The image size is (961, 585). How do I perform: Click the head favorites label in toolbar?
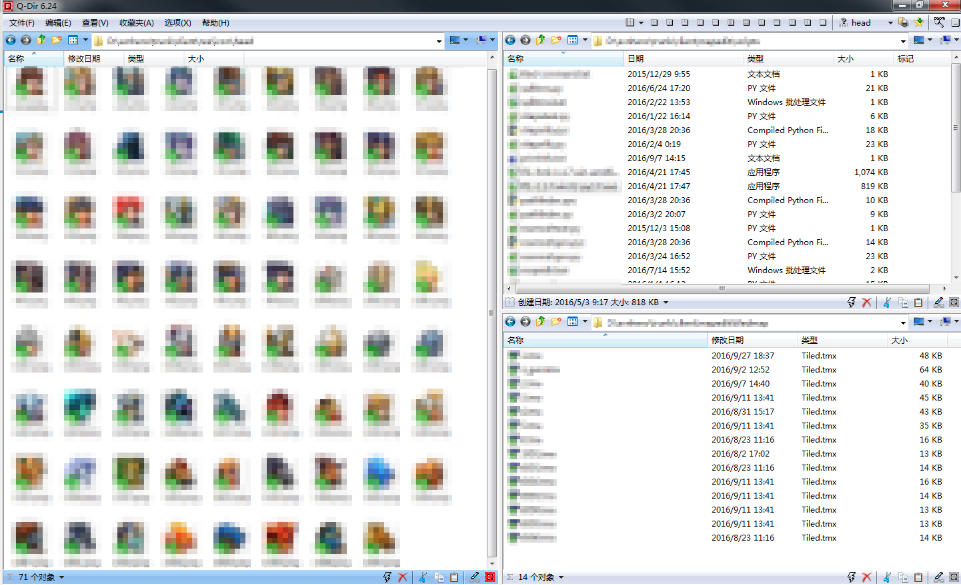coord(860,23)
